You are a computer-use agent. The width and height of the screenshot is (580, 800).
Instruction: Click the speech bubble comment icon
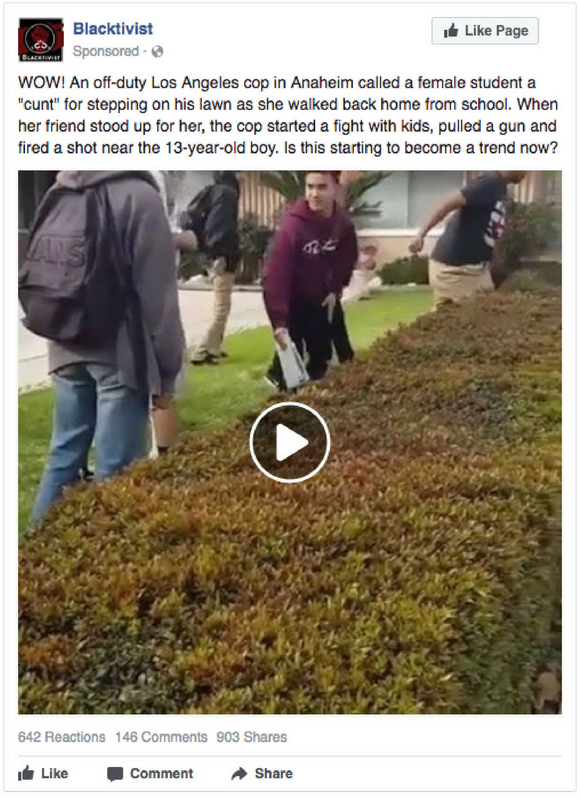point(115,774)
